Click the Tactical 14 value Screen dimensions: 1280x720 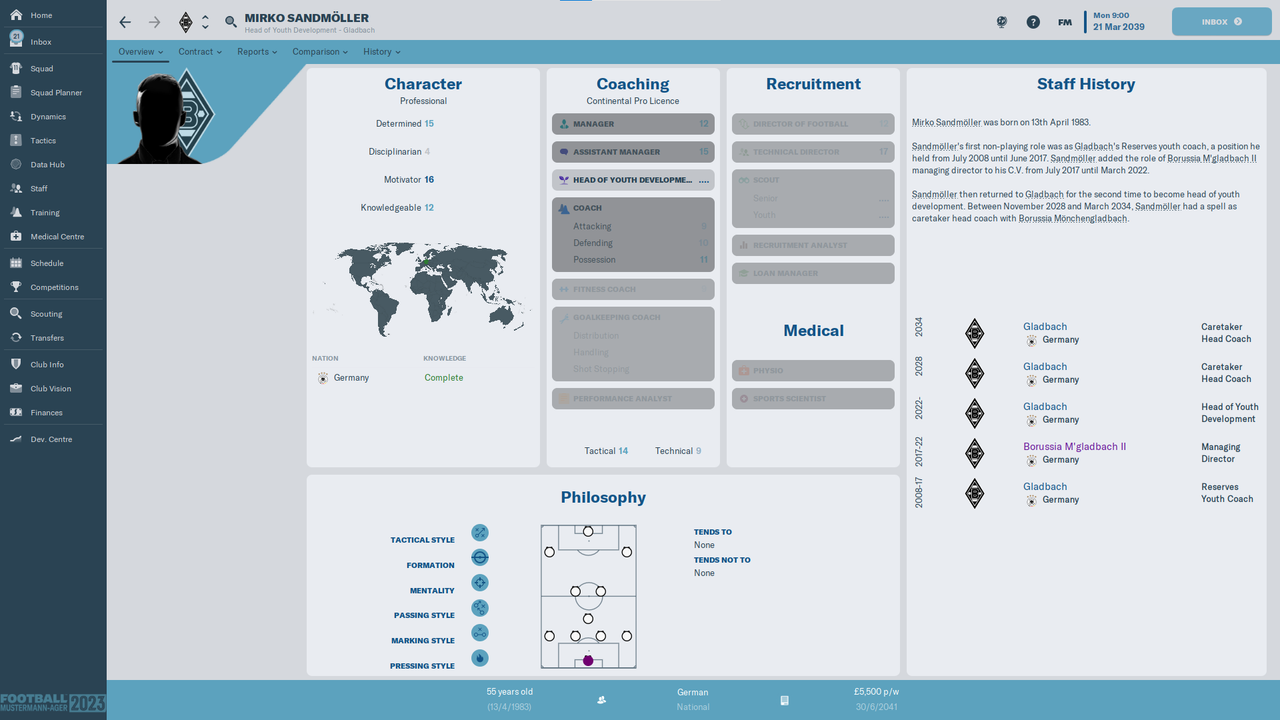(x=607, y=451)
